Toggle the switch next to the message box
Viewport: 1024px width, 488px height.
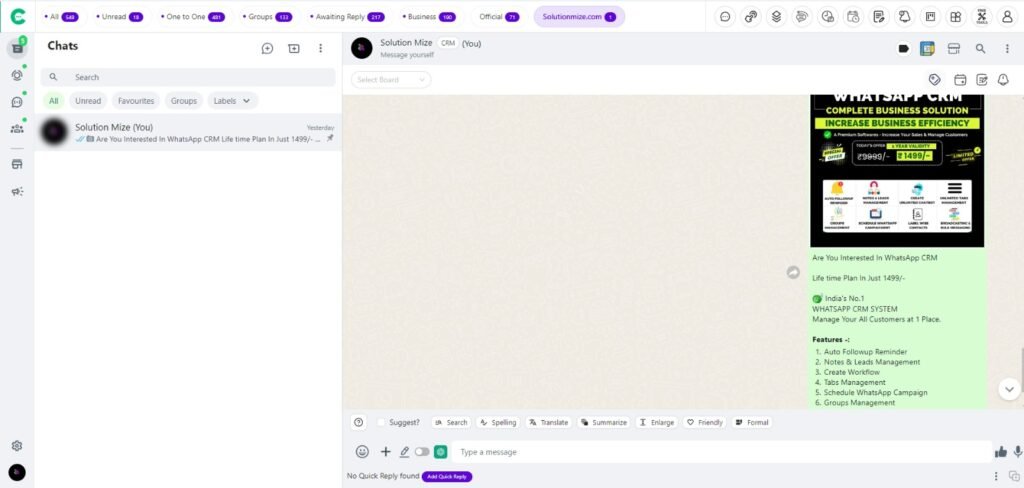point(422,452)
